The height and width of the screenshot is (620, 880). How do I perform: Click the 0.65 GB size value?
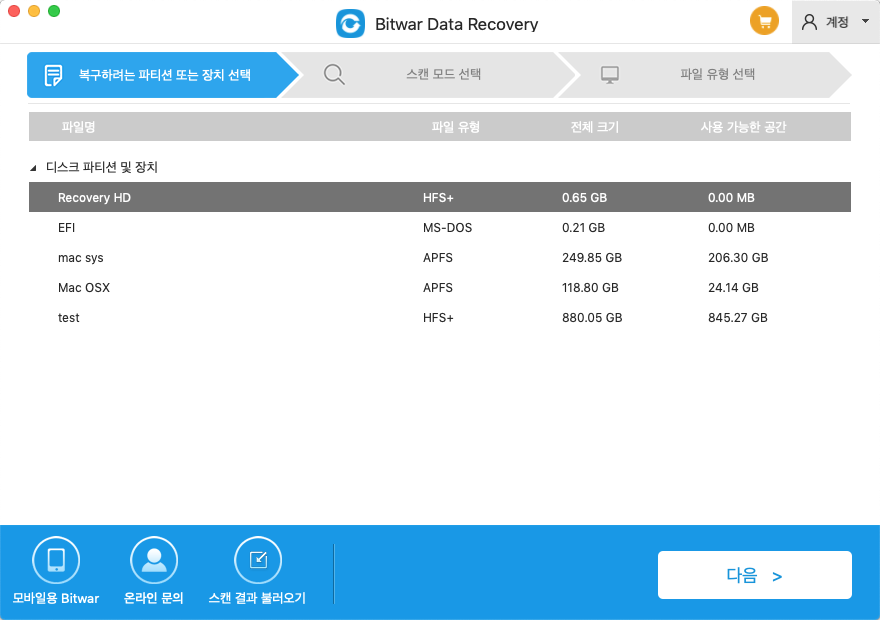[584, 198]
